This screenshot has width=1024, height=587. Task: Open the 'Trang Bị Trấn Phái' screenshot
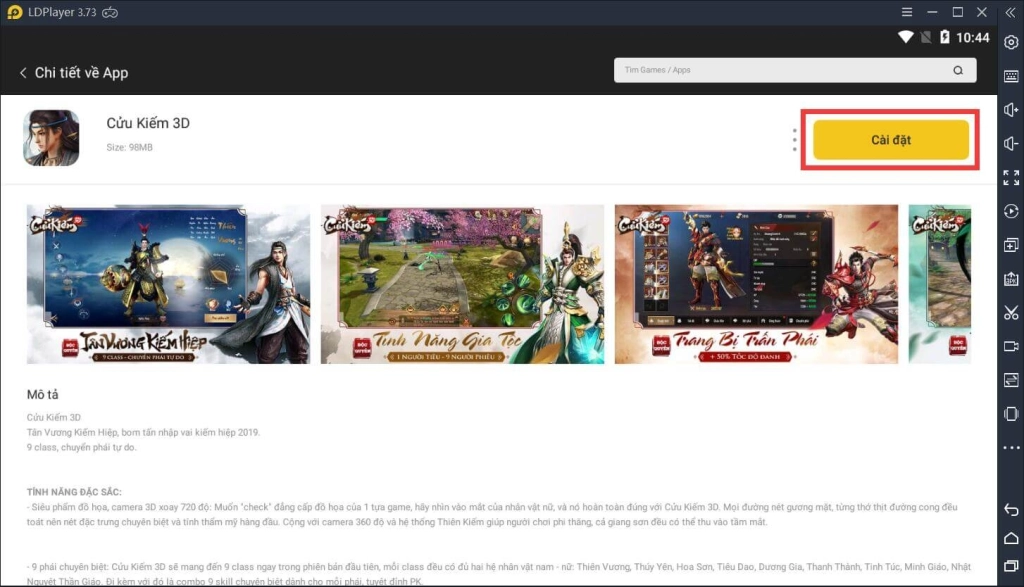(x=756, y=284)
